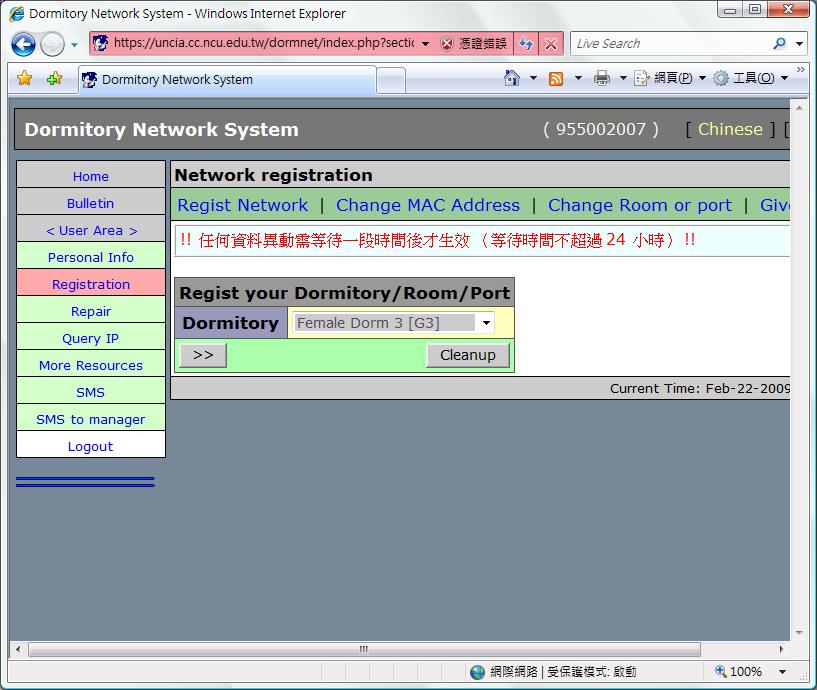Click Add to Favorites star-plus icon
The width and height of the screenshot is (817, 690).
pyautogui.click(x=54, y=79)
